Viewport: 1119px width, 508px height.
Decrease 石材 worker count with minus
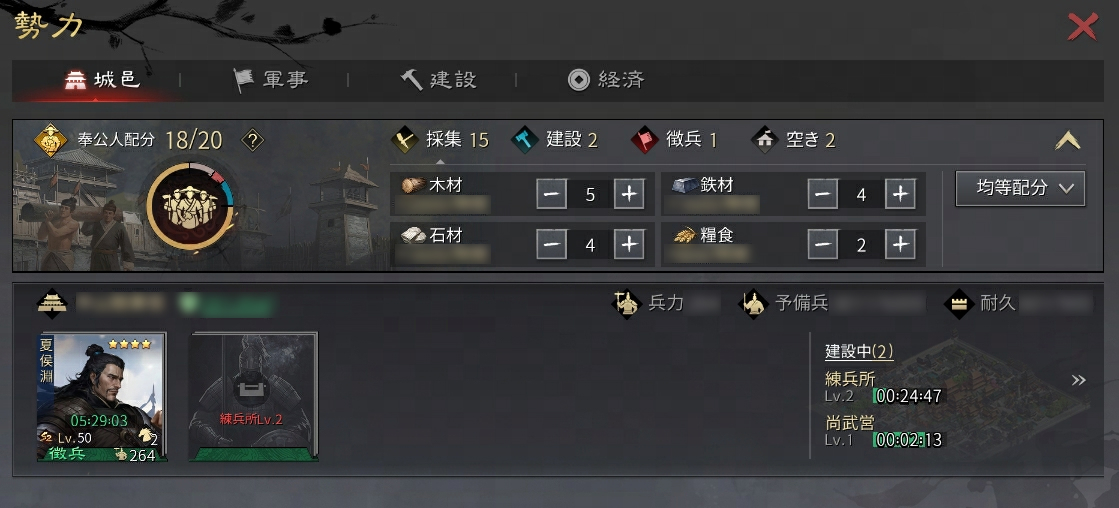click(x=552, y=245)
